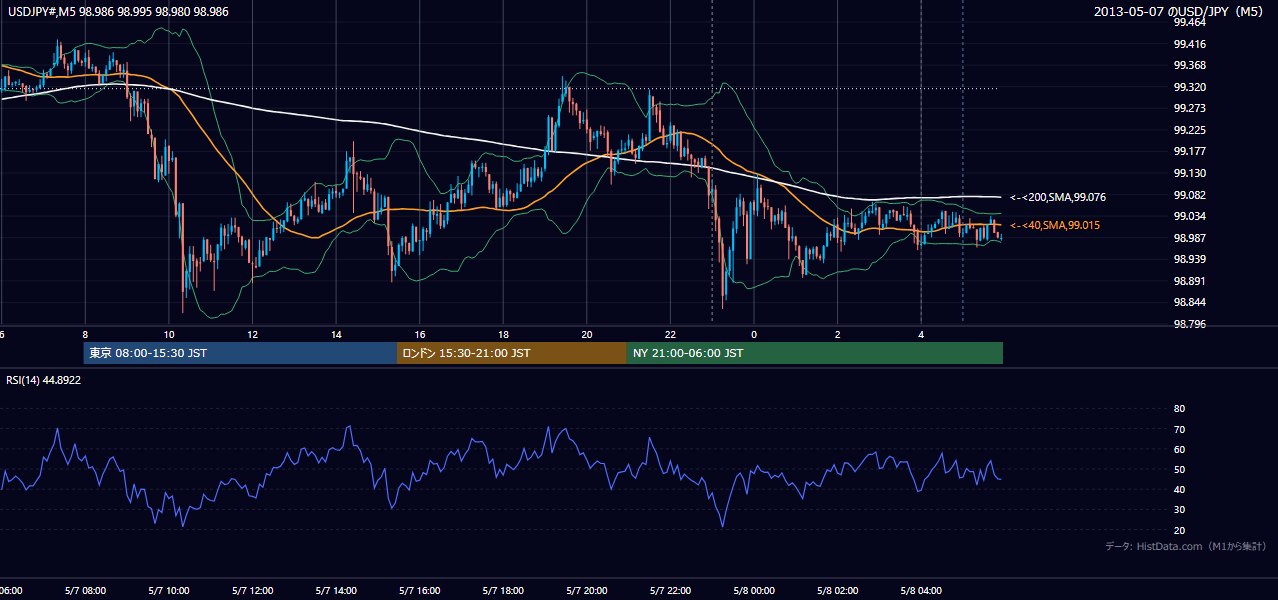1278x600 pixels.
Task: Click hour label 8 under price chart
Action: click(x=85, y=335)
